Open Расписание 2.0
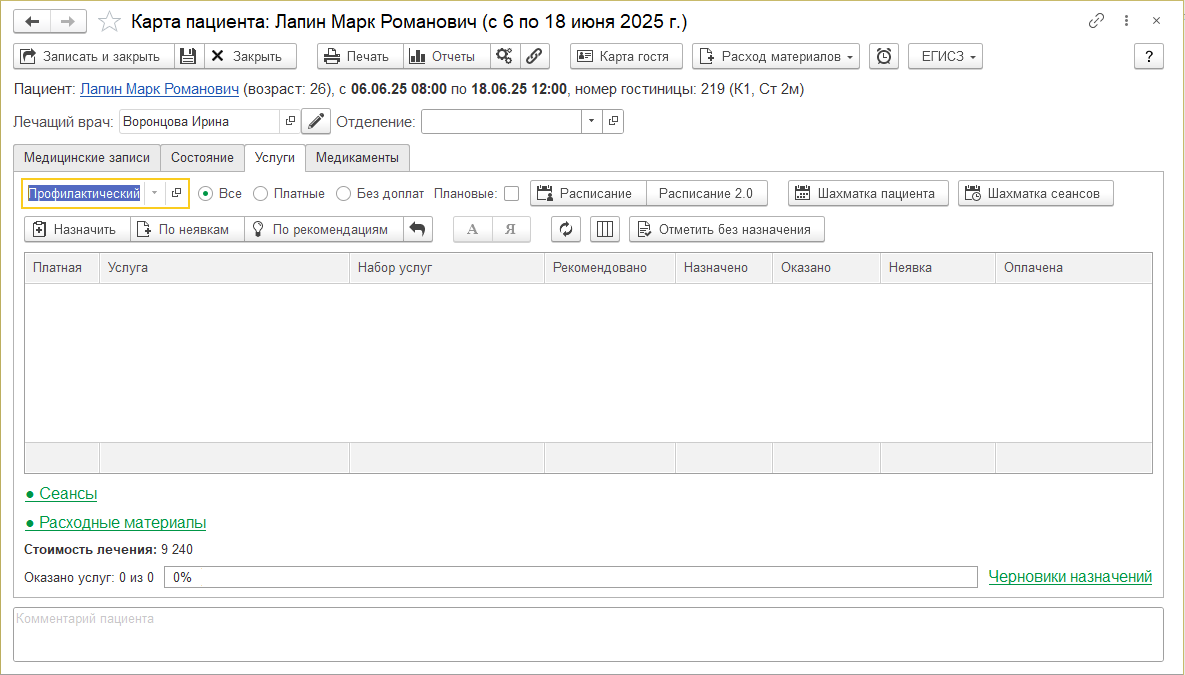Viewport: 1185px width, 675px height. tap(707, 193)
